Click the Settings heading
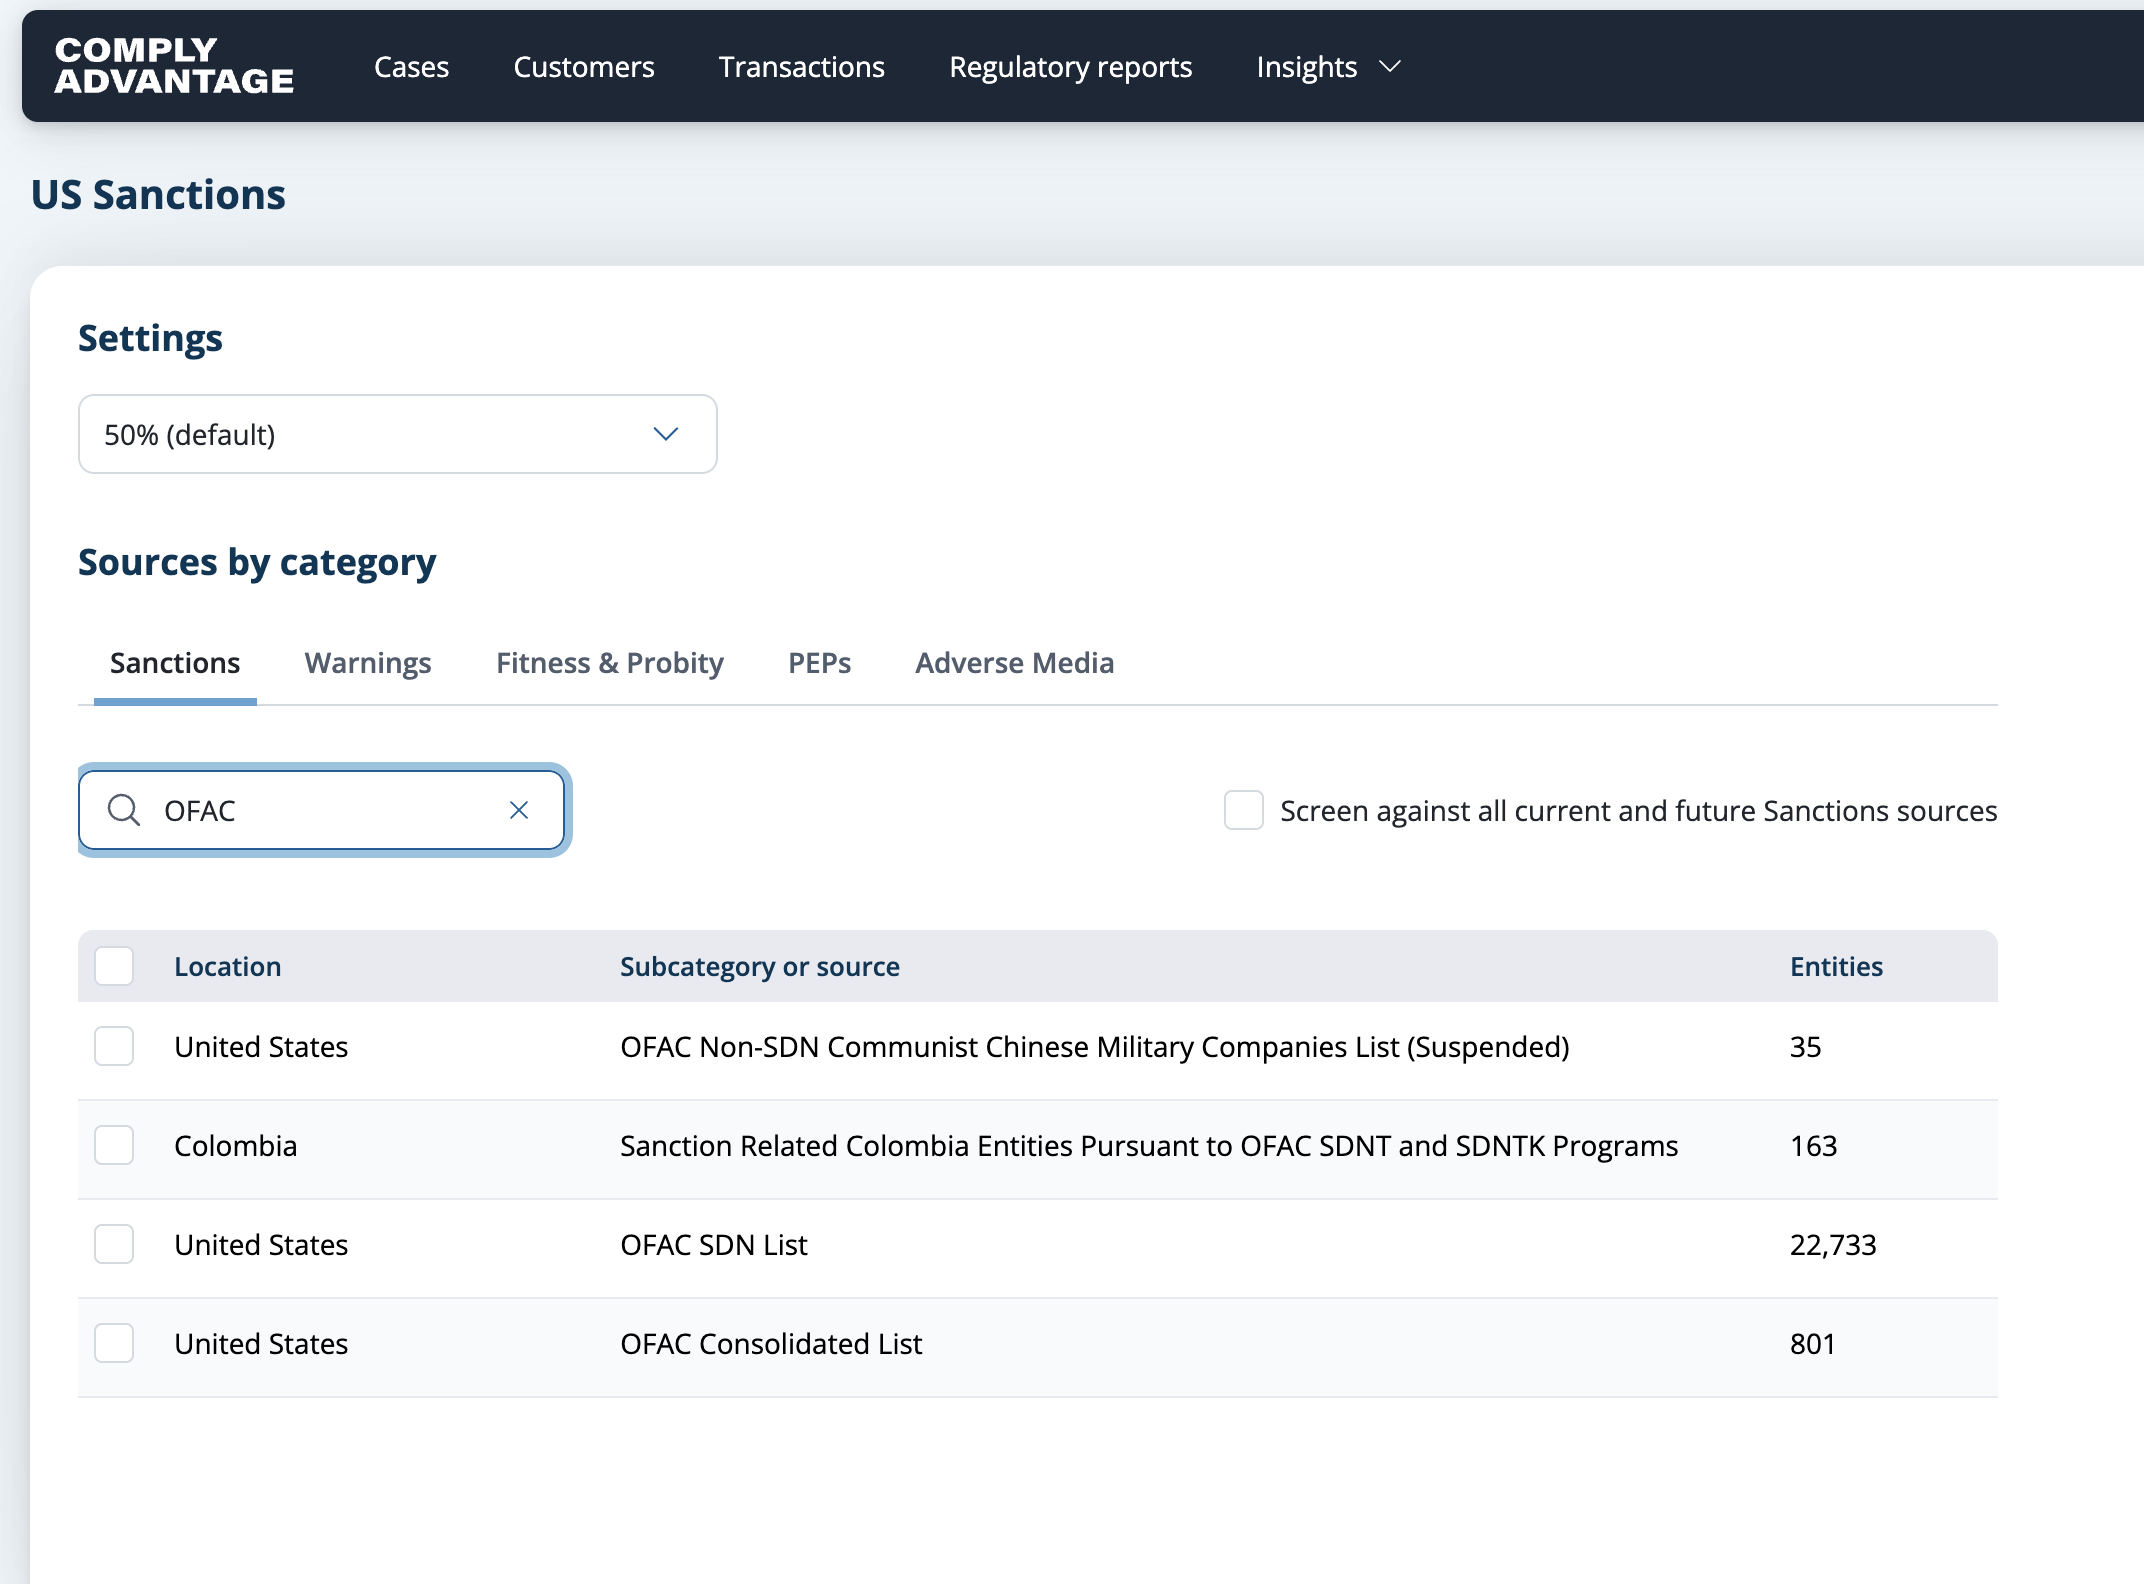Screen dimensions: 2144x1584 [x=150, y=338]
